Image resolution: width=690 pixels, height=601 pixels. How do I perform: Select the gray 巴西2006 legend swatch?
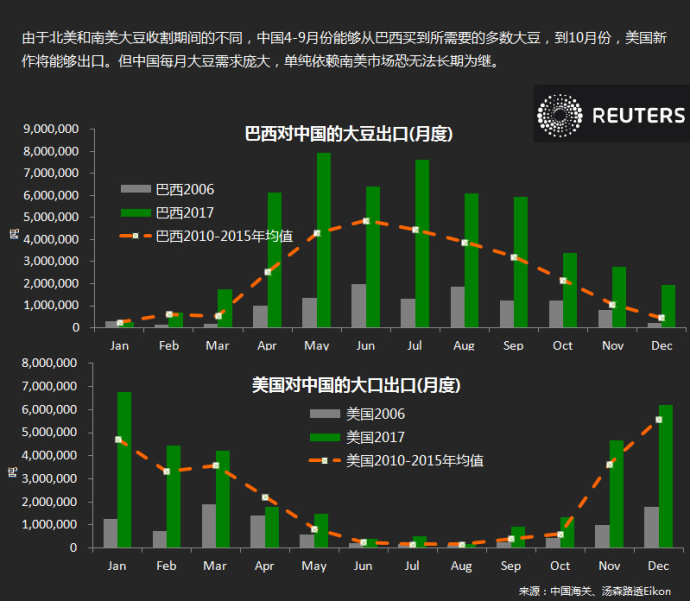pos(135,189)
